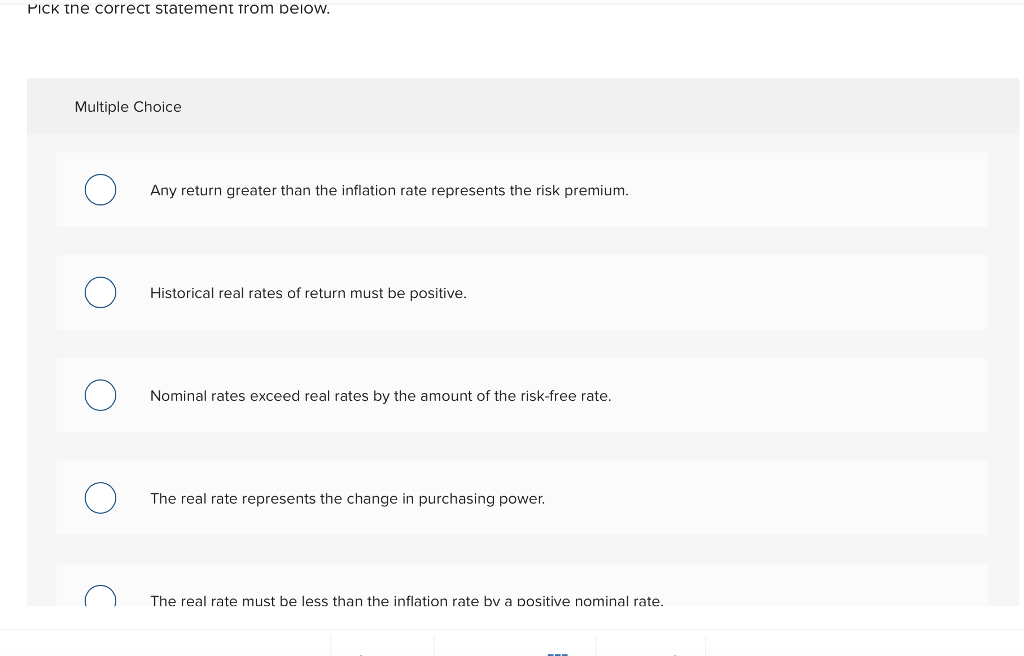Click the statement 'Historical real rates of return must be positive'

[x=308, y=293]
